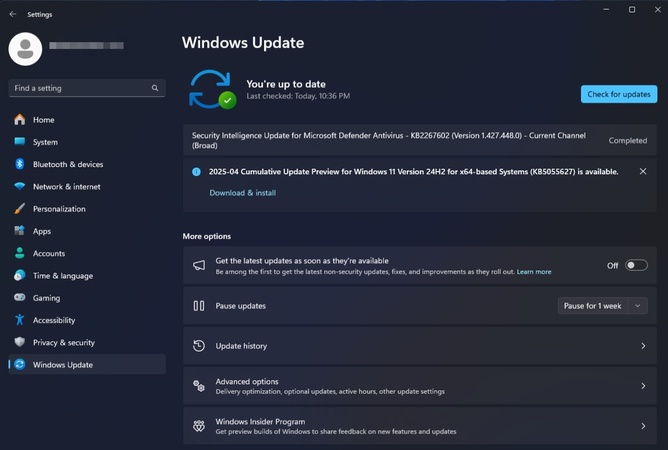668x450 pixels.
Task: Click the Check for updates button
Action: tap(619, 94)
